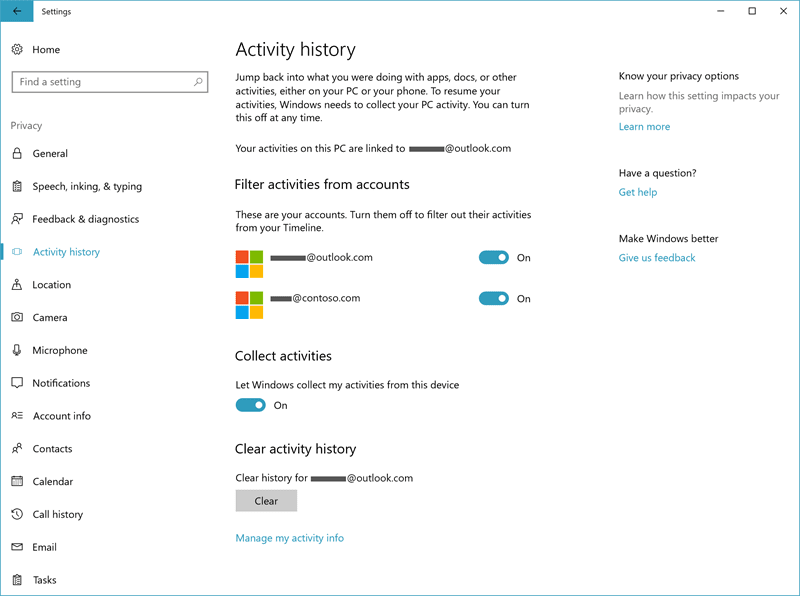Click the Find a setting search box

110,81
